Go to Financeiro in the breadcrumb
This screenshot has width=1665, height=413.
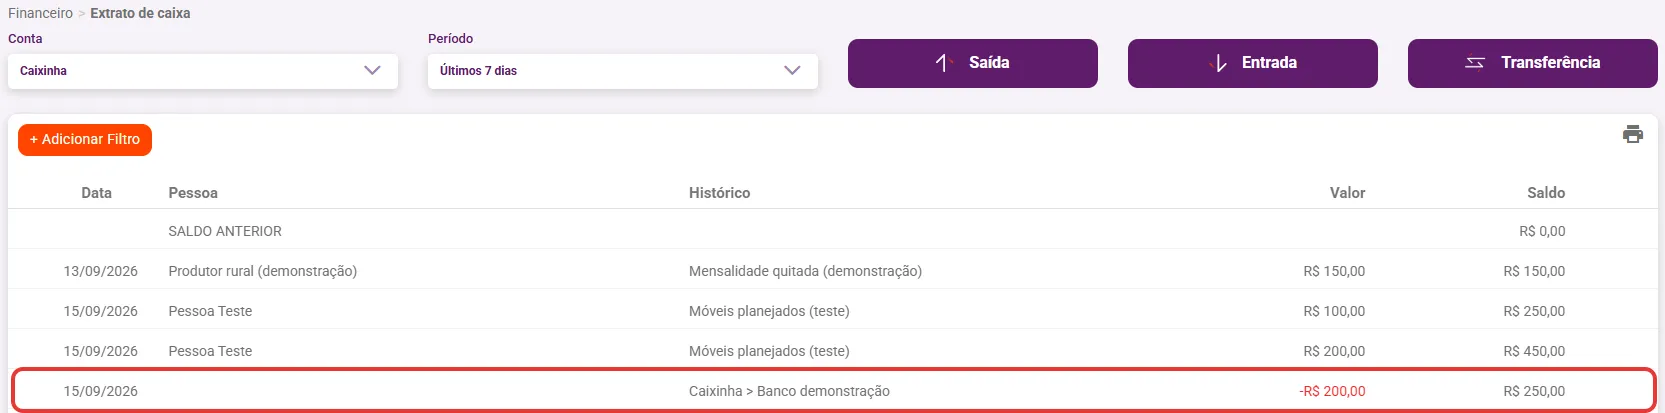tap(40, 13)
